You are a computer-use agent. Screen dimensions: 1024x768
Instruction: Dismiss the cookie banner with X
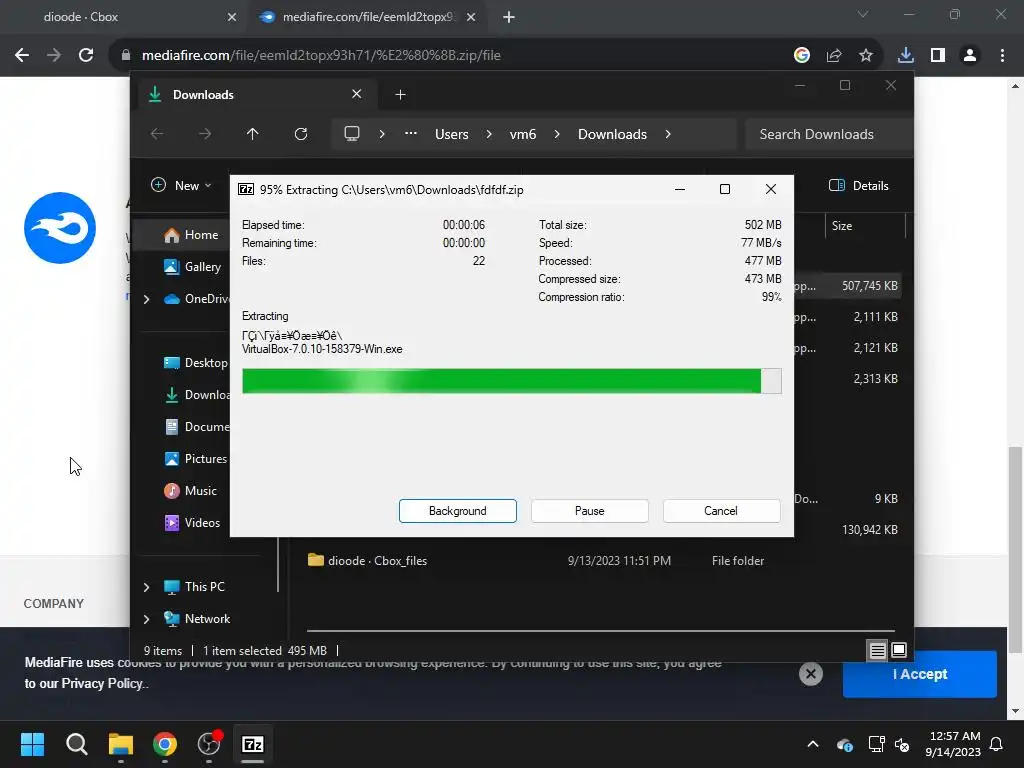(810, 674)
